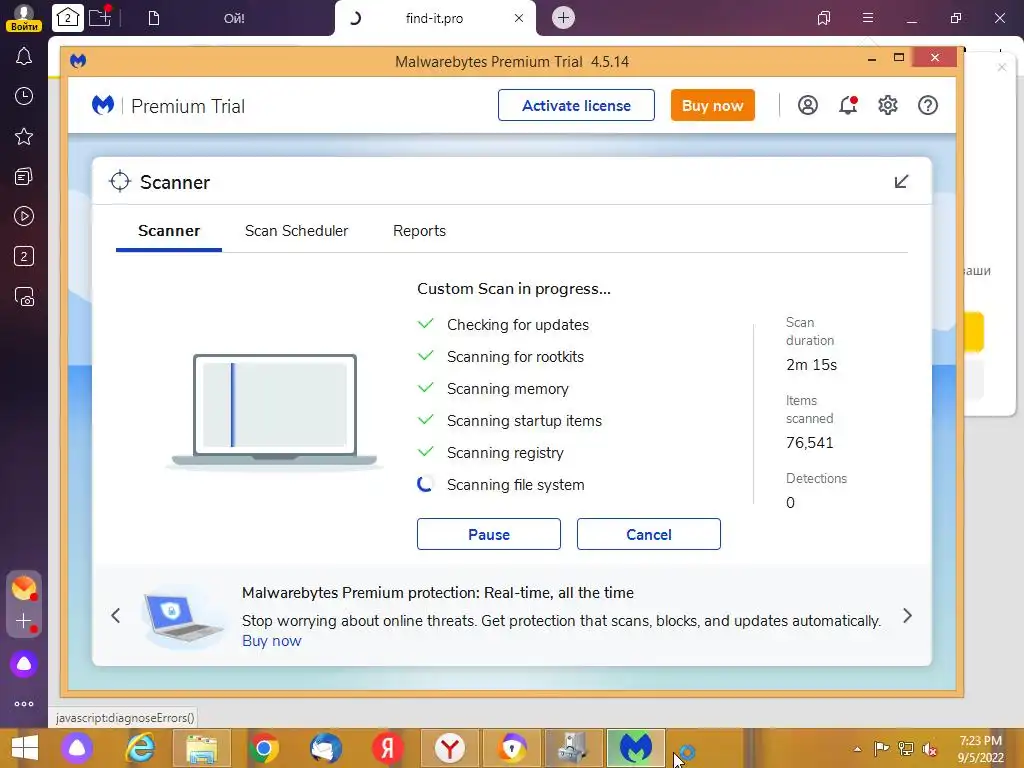Screen dimensions: 1024x768
Task: Open Google Chrome from the taskbar
Action: coord(264,748)
